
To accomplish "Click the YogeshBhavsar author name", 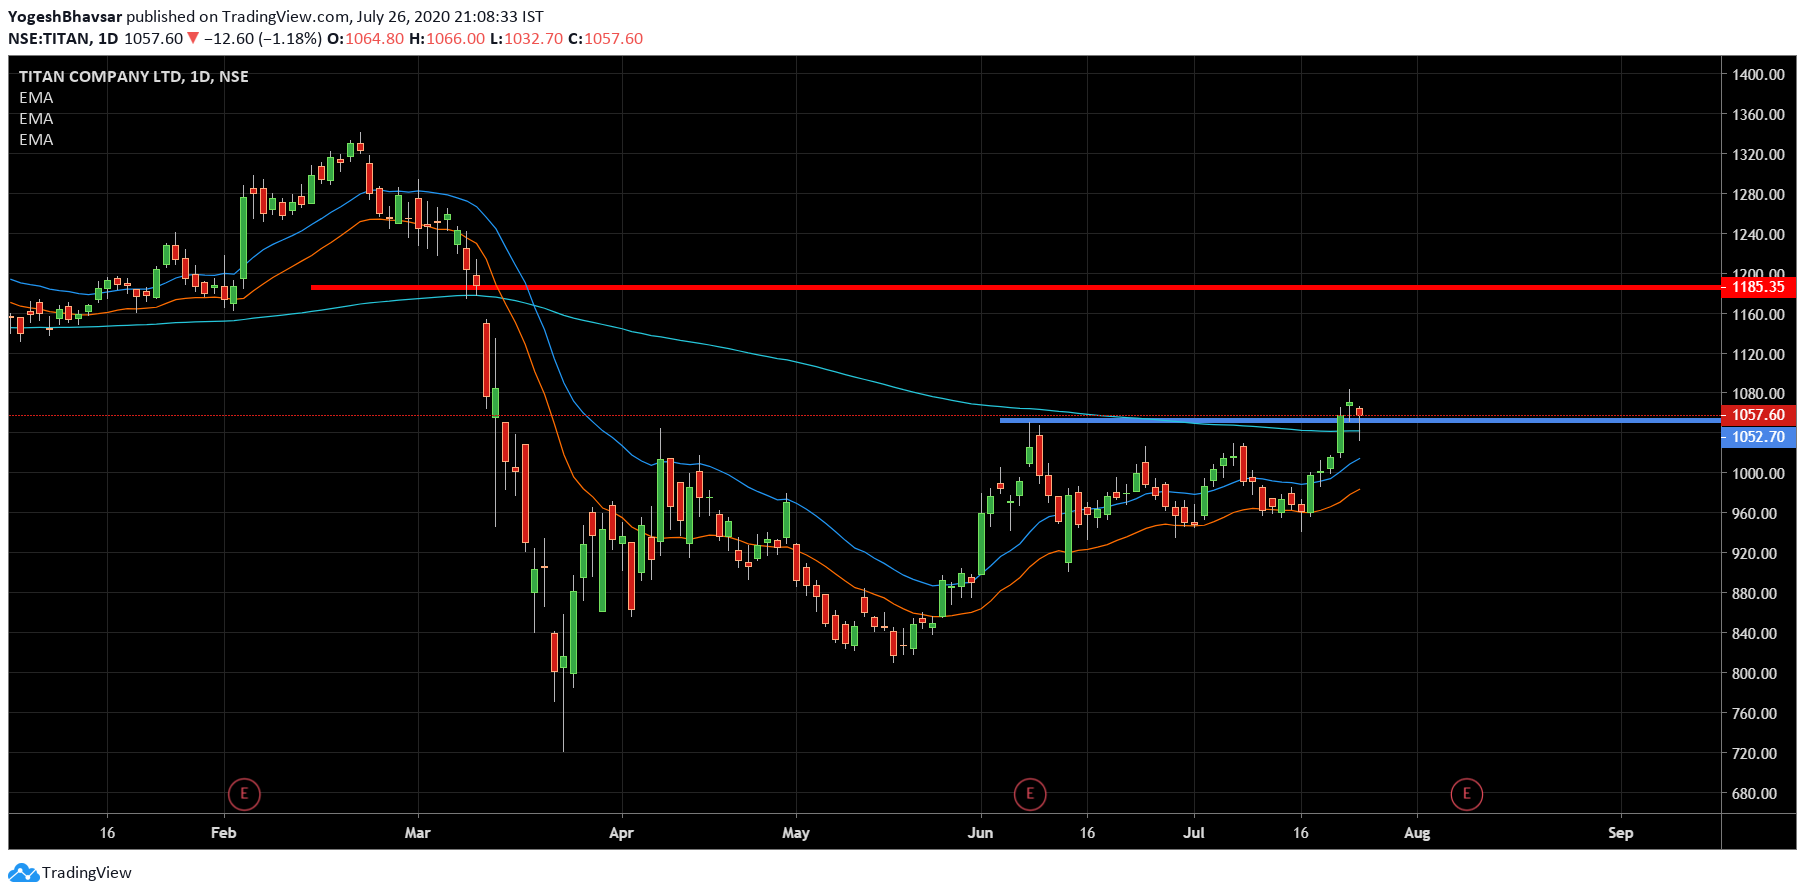I will pyautogui.click(x=65, y=16).
